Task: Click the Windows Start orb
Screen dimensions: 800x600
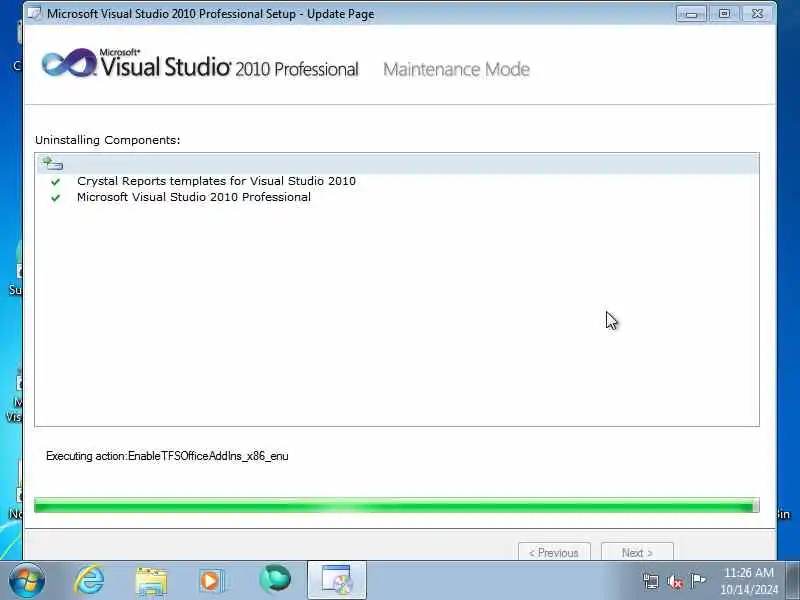Action: pos(27,580)
